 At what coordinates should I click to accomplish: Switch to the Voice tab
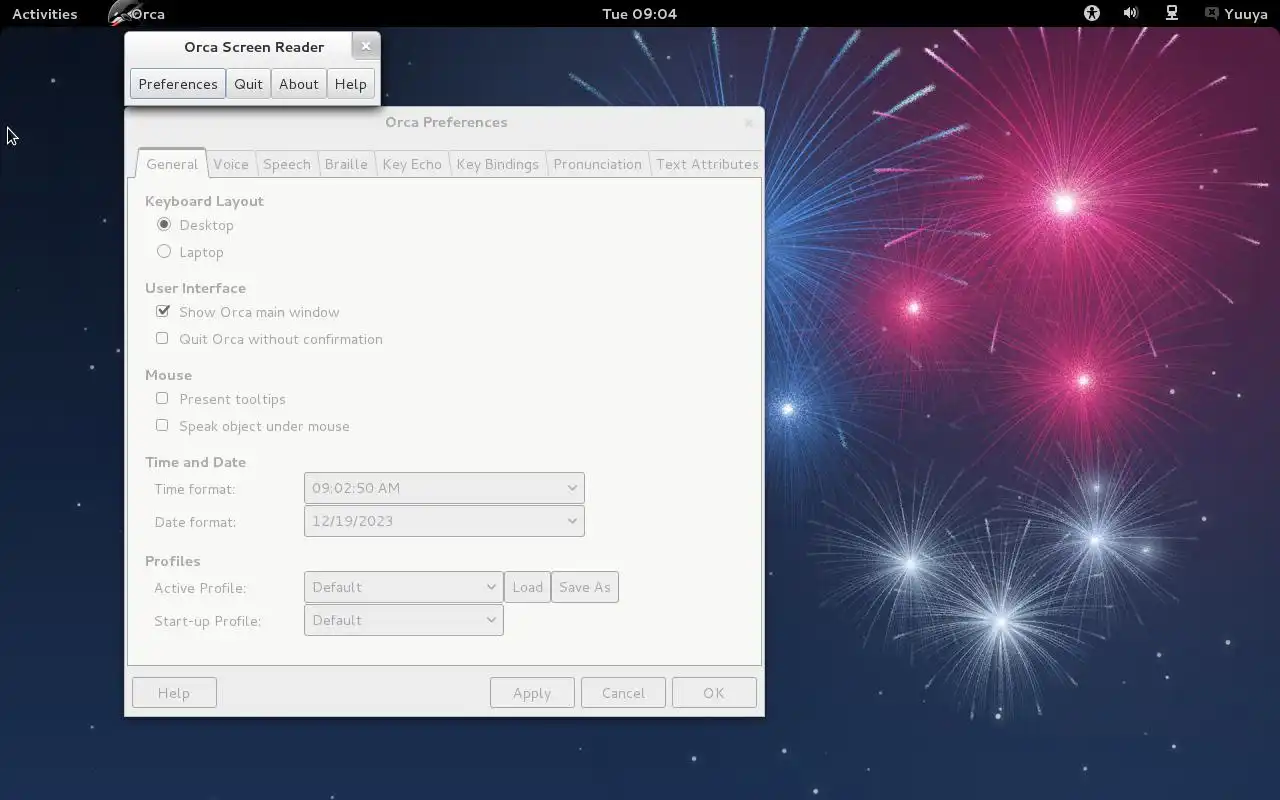point(231,164)
